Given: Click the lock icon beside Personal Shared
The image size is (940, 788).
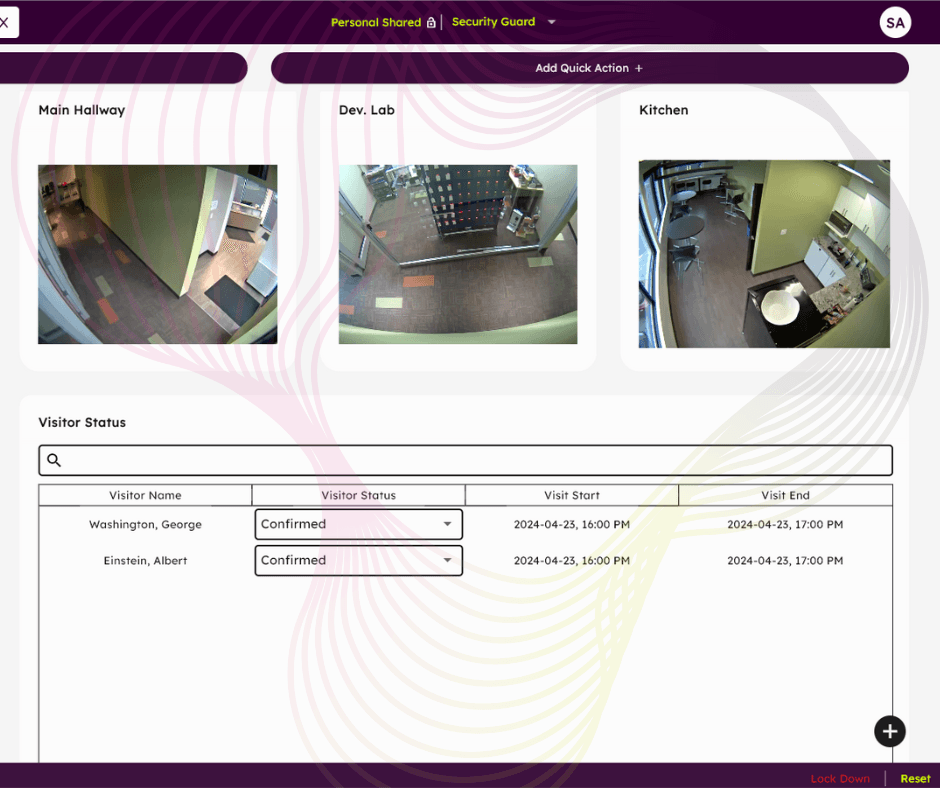Looking at the screenshot, I should (x=431, y=22).
